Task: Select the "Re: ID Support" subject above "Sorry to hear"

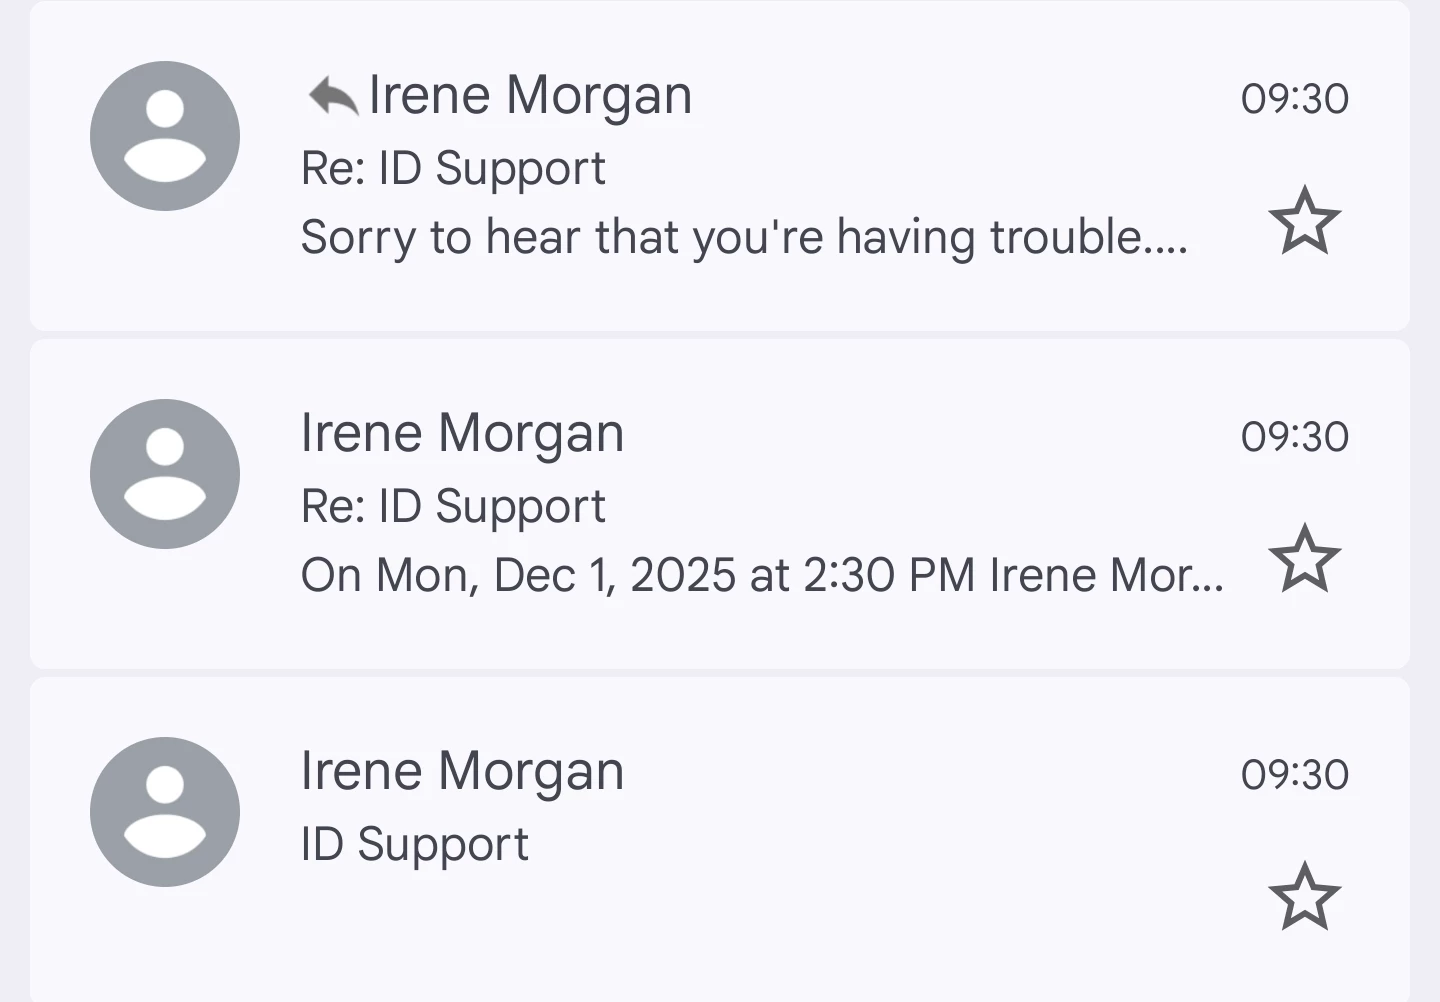Action: click(453, 168)
